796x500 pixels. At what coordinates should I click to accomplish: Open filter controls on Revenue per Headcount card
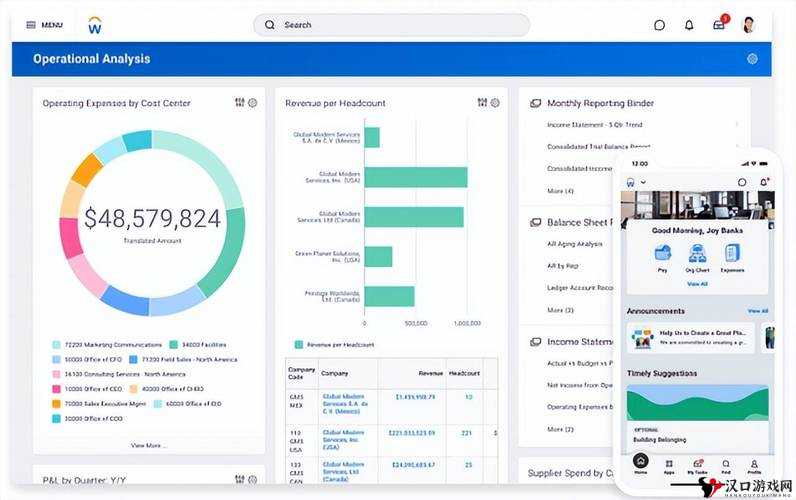coord(482,103)
